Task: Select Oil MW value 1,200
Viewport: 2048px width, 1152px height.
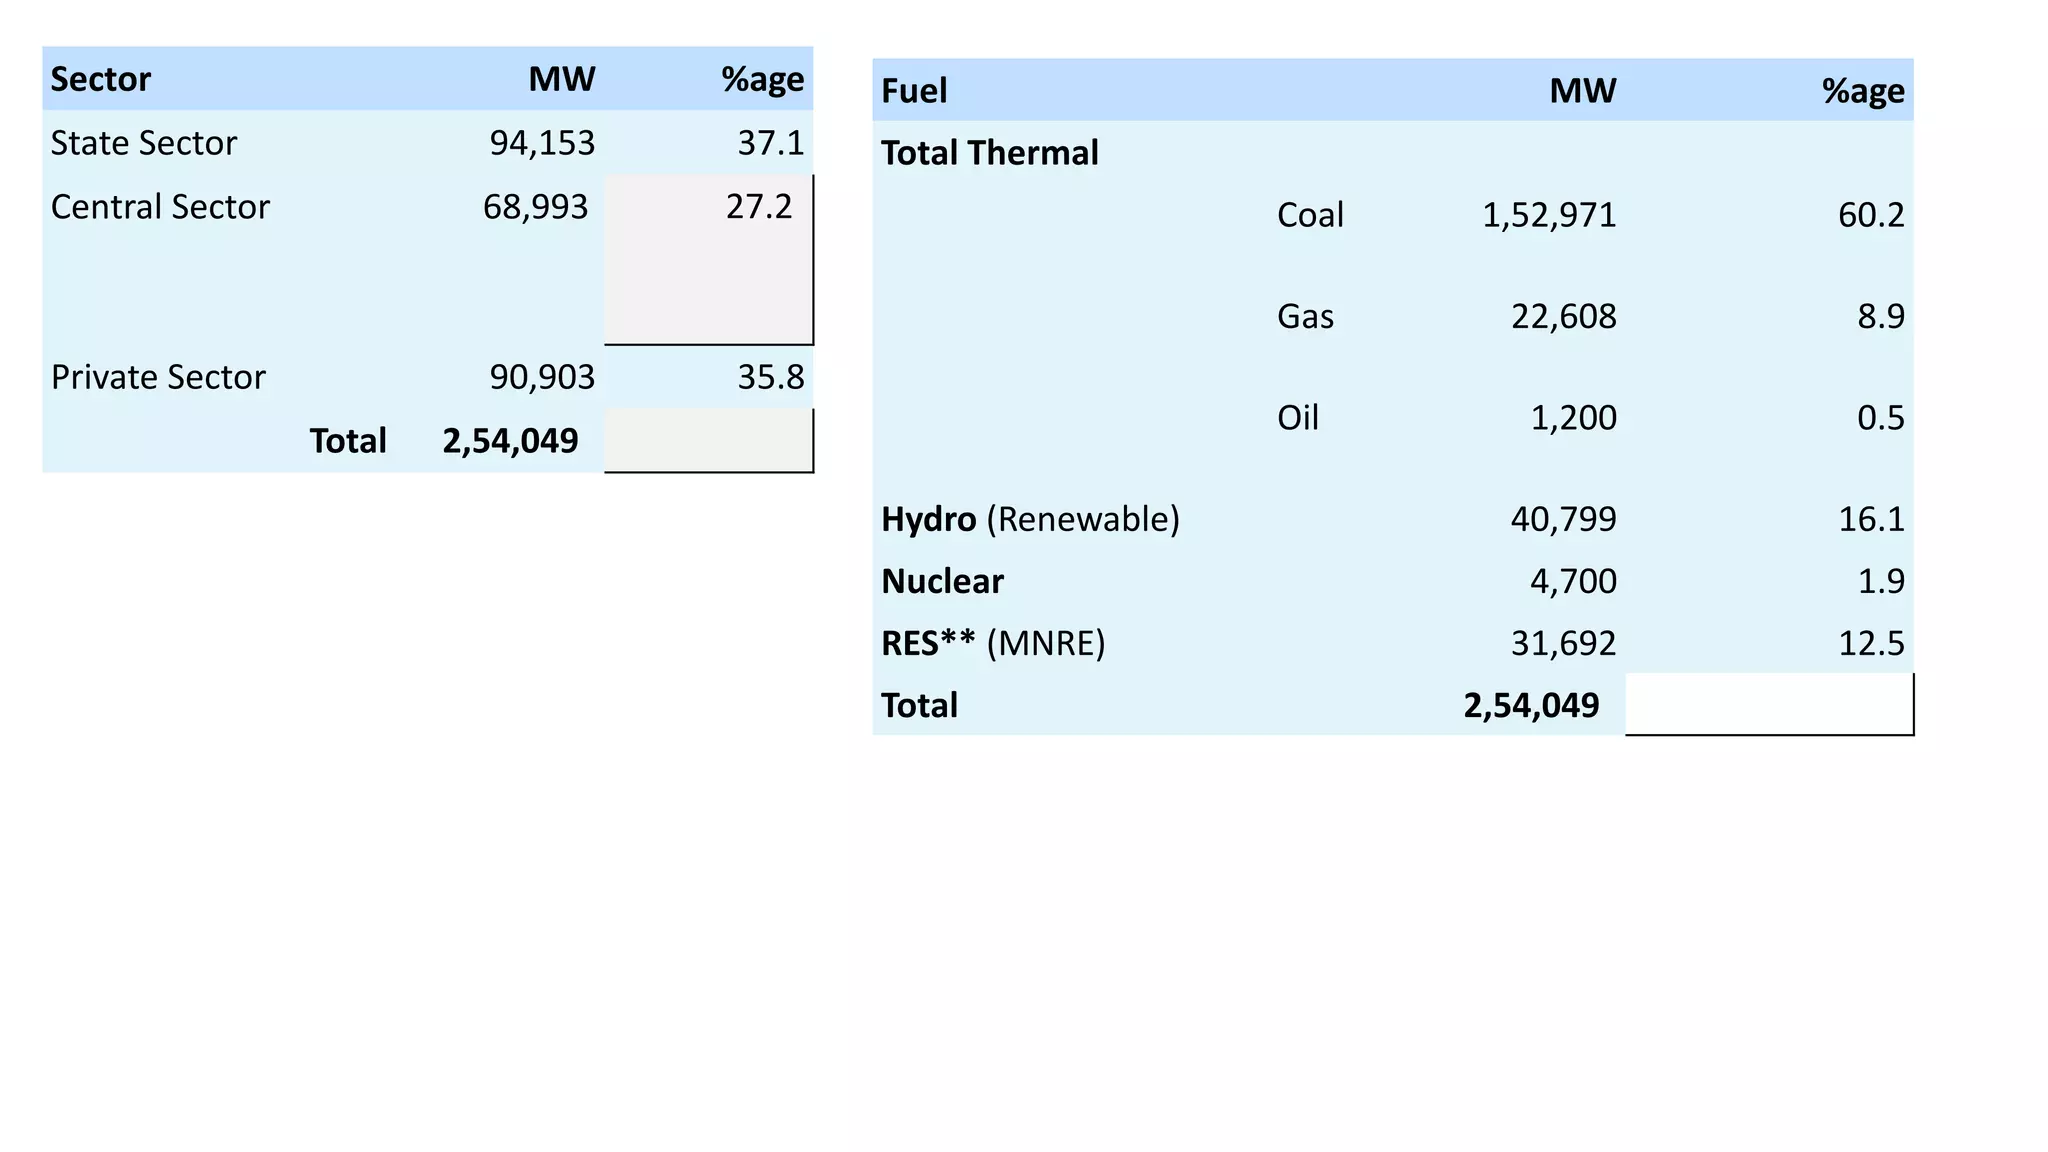Action: [1573, 417]
